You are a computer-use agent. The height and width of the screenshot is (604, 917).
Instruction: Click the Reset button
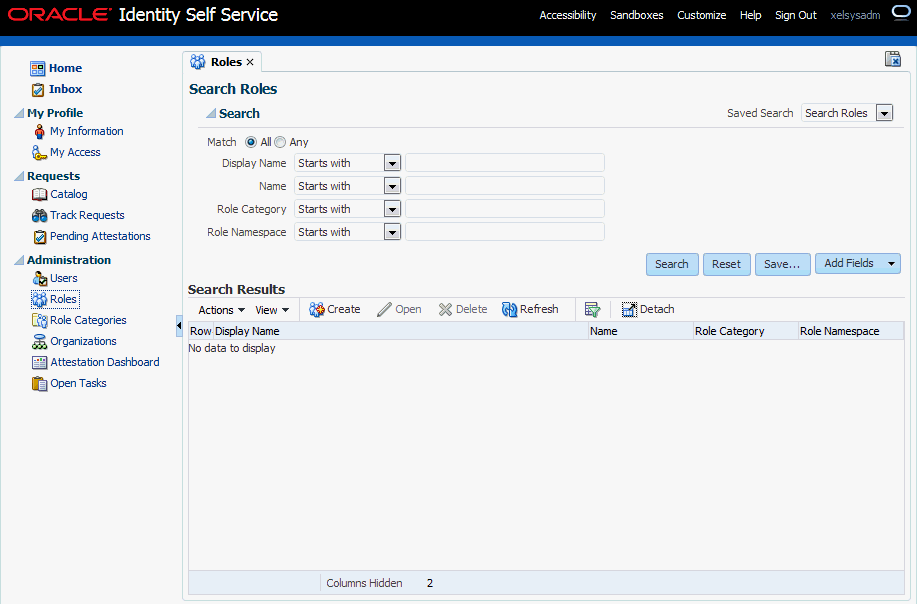[726, 264]
